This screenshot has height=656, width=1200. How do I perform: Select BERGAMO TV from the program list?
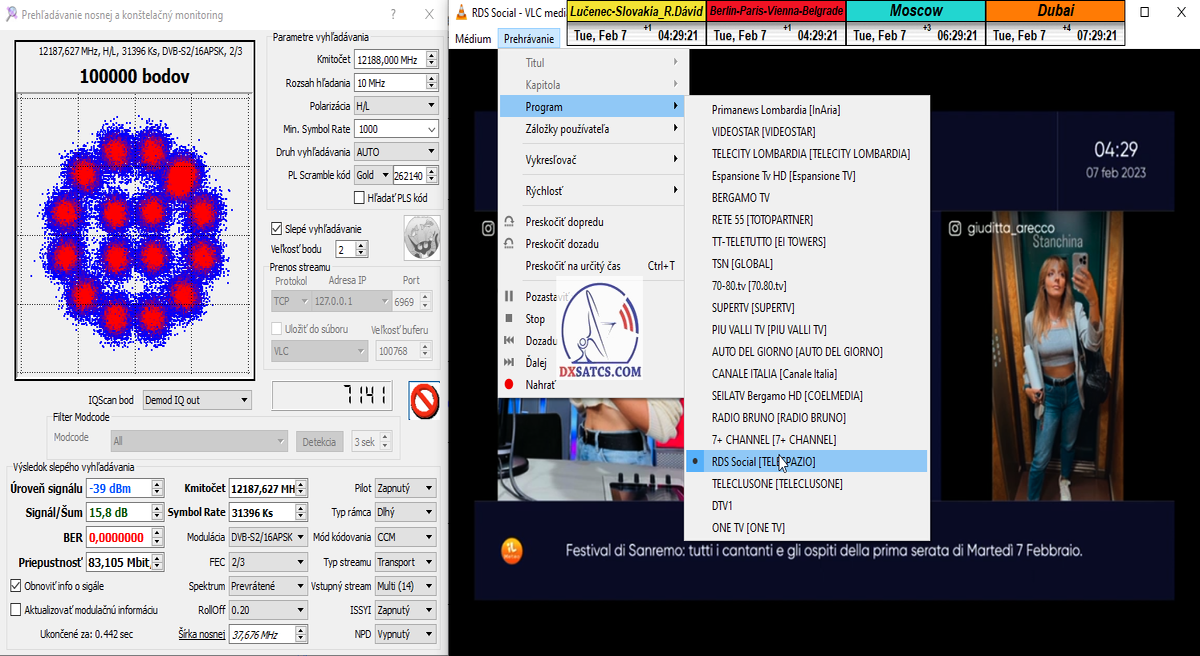pos(740,198)
